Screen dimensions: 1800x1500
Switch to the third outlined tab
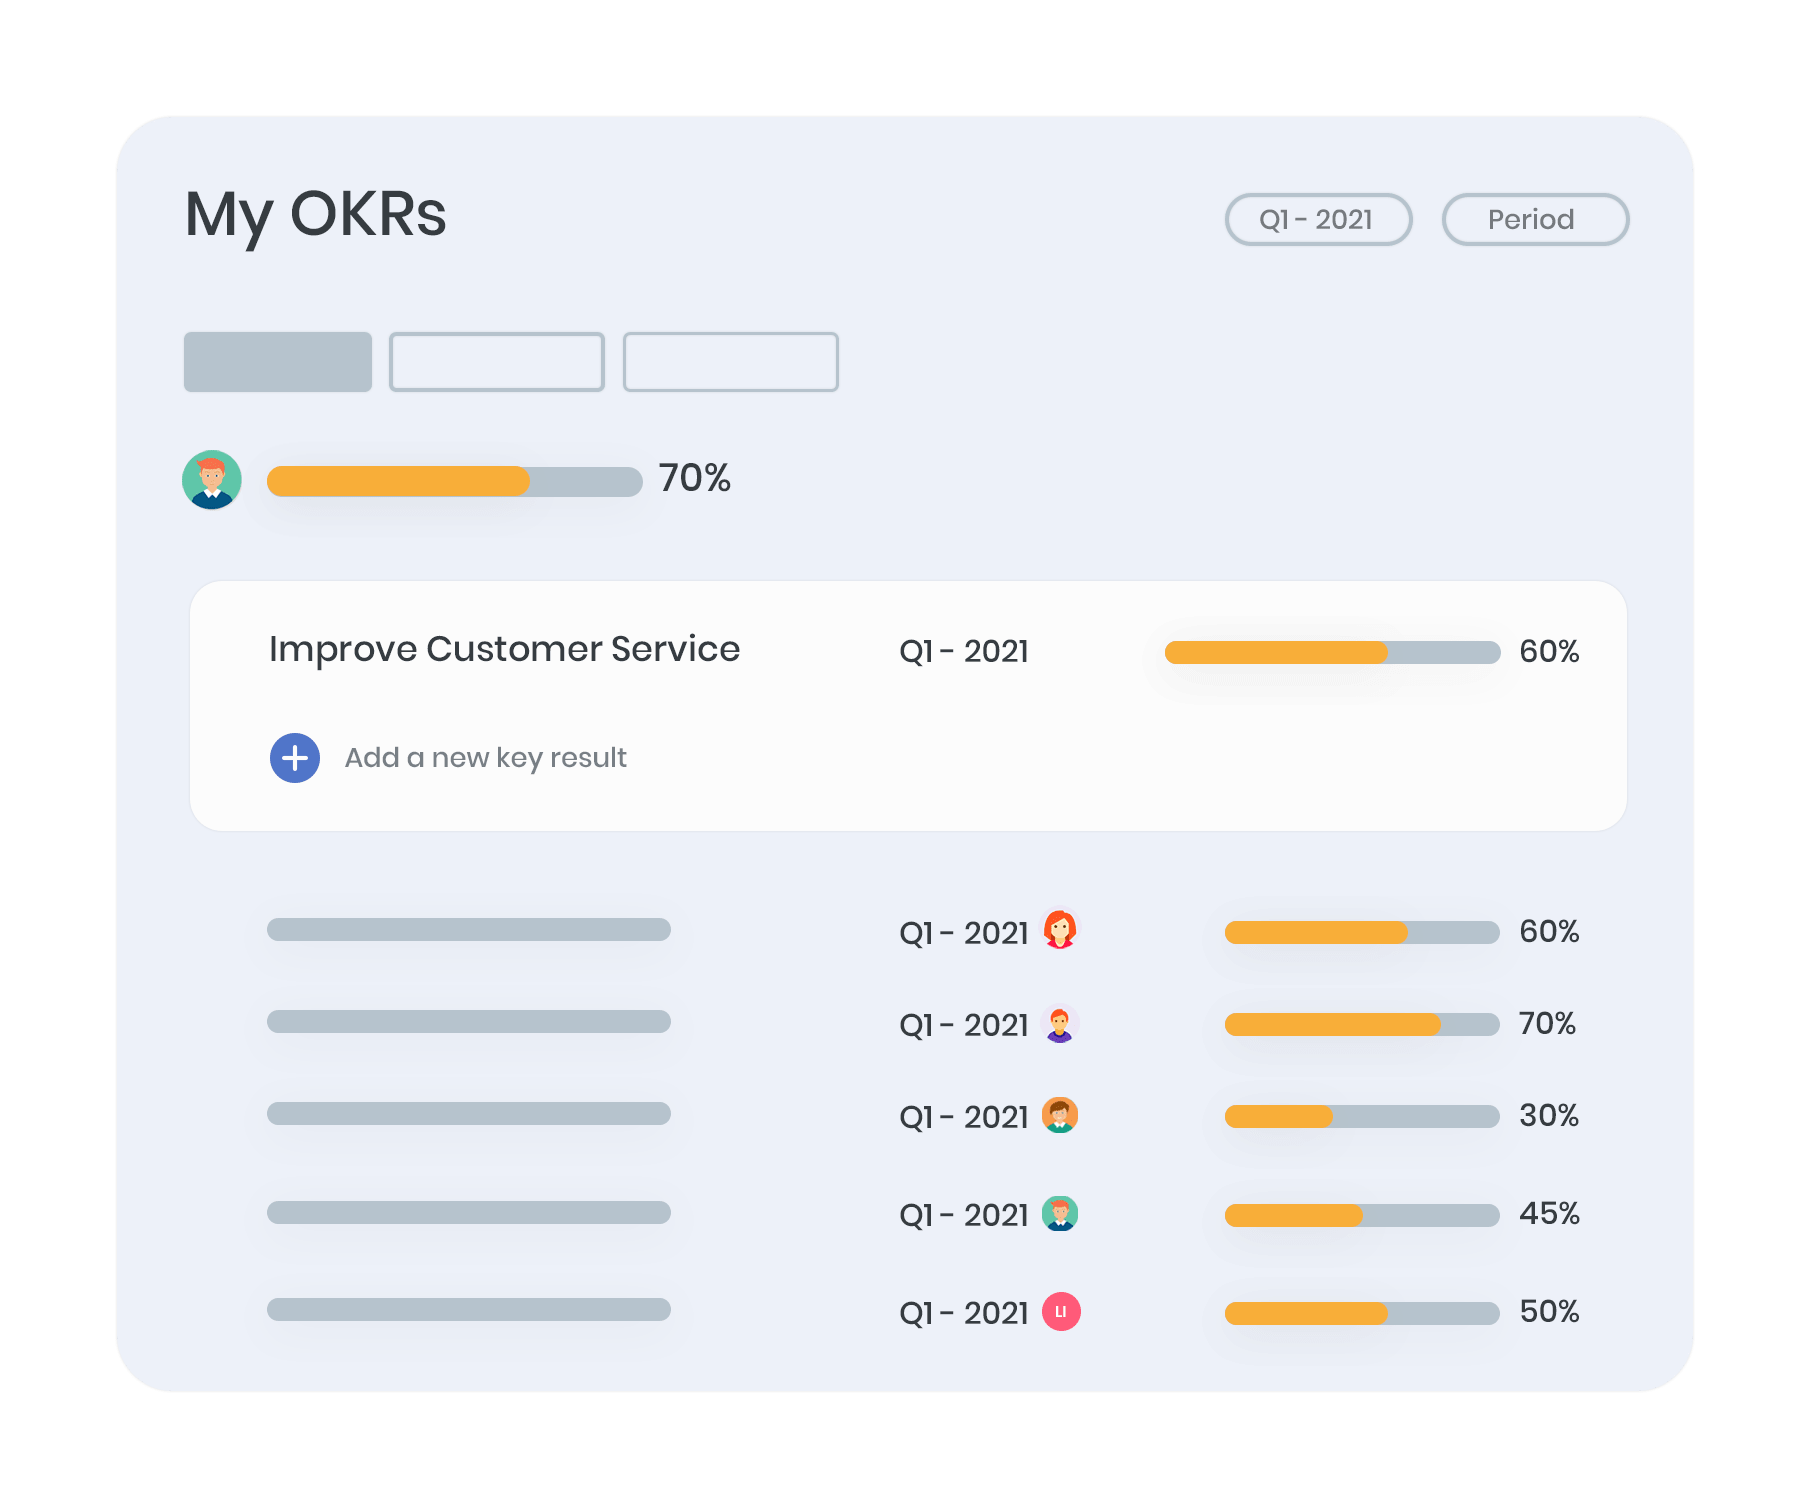(x=731, y=362)
